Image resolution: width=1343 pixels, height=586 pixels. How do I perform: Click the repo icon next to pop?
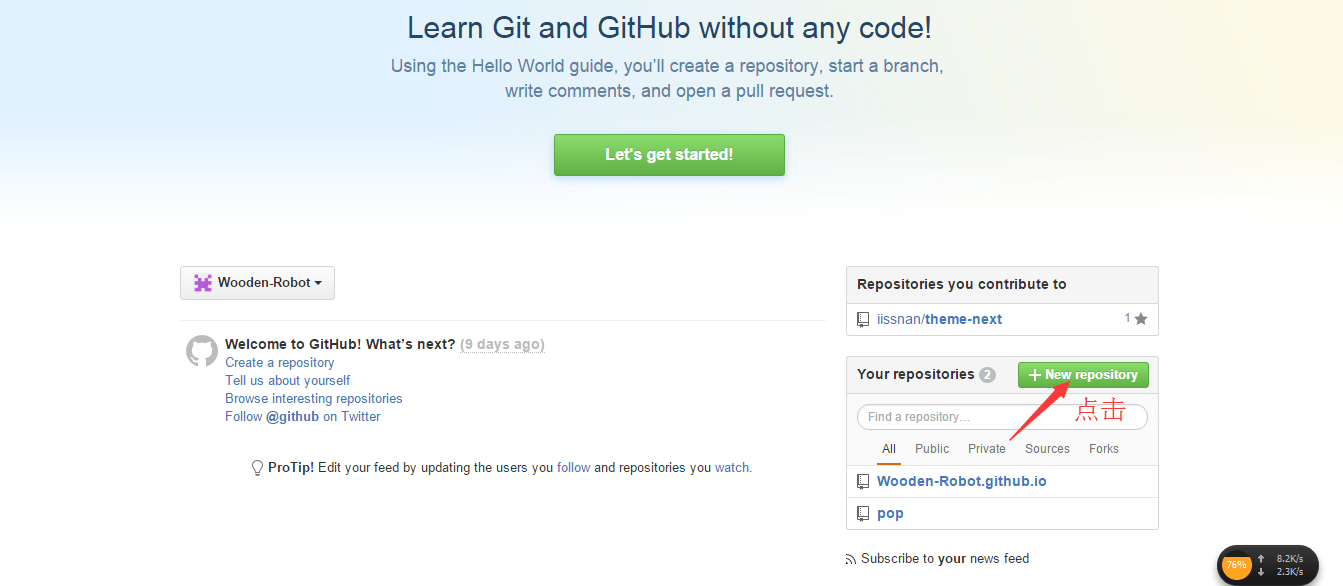(863, 514)
